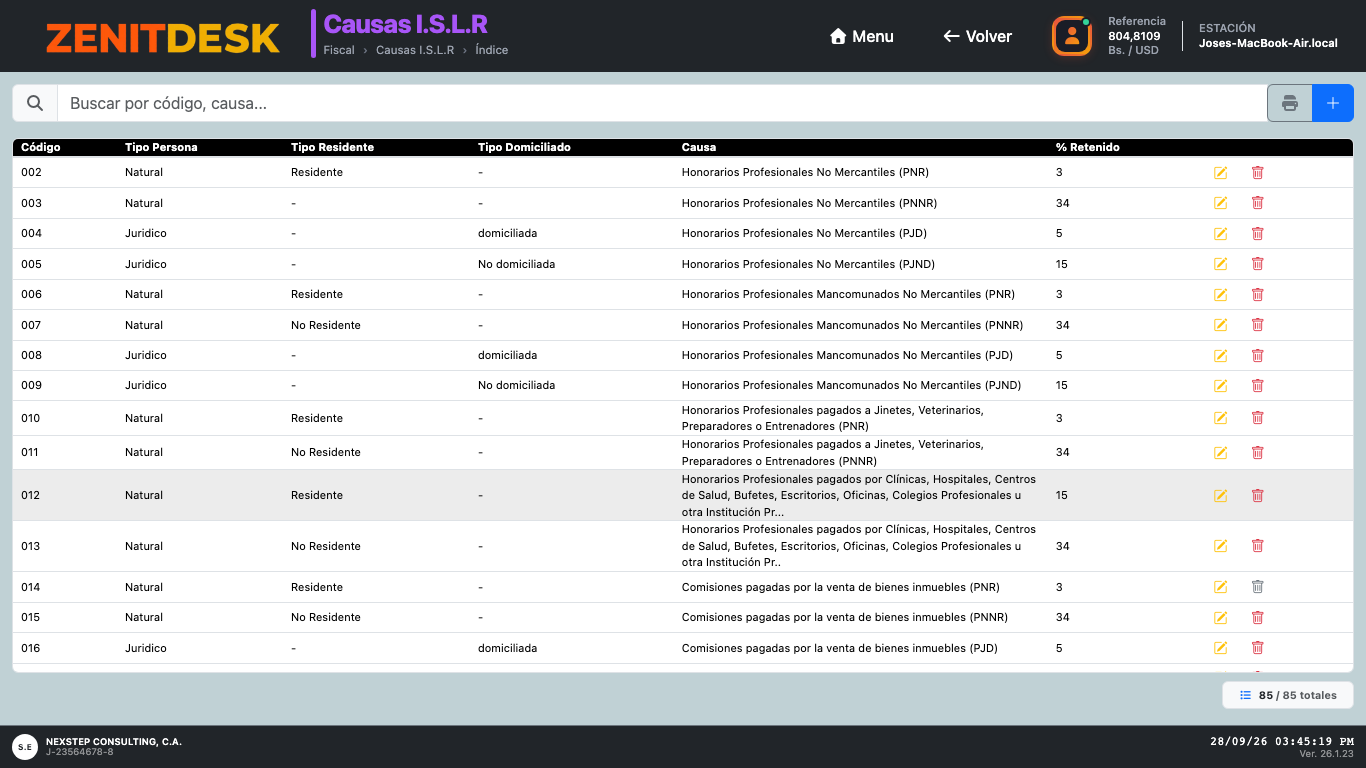Open the Fiscal breadcrumb link
This screenshot has height=768, width=1366.
[x=339, y=50]
